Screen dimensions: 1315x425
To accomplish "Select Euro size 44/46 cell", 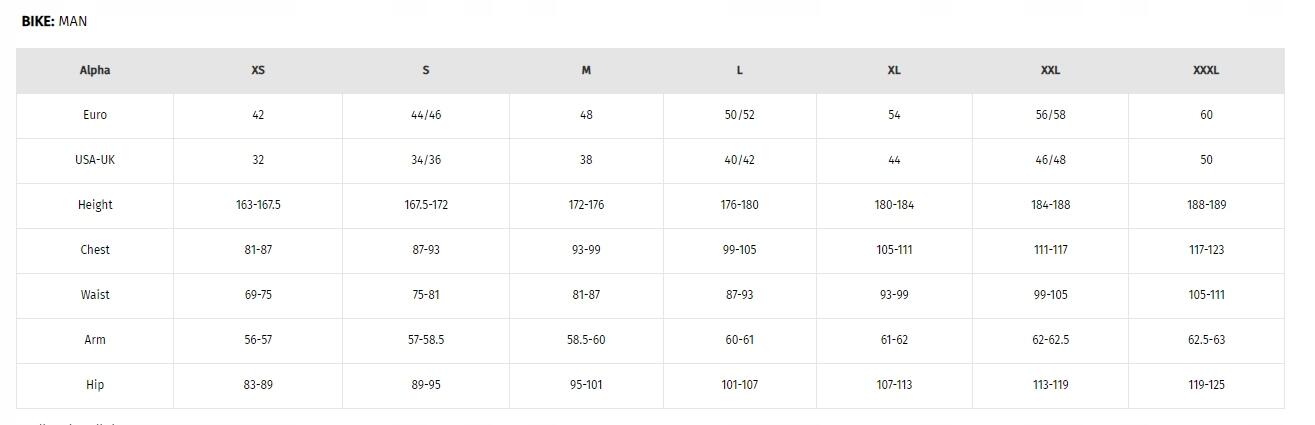I will pos(426,115).
